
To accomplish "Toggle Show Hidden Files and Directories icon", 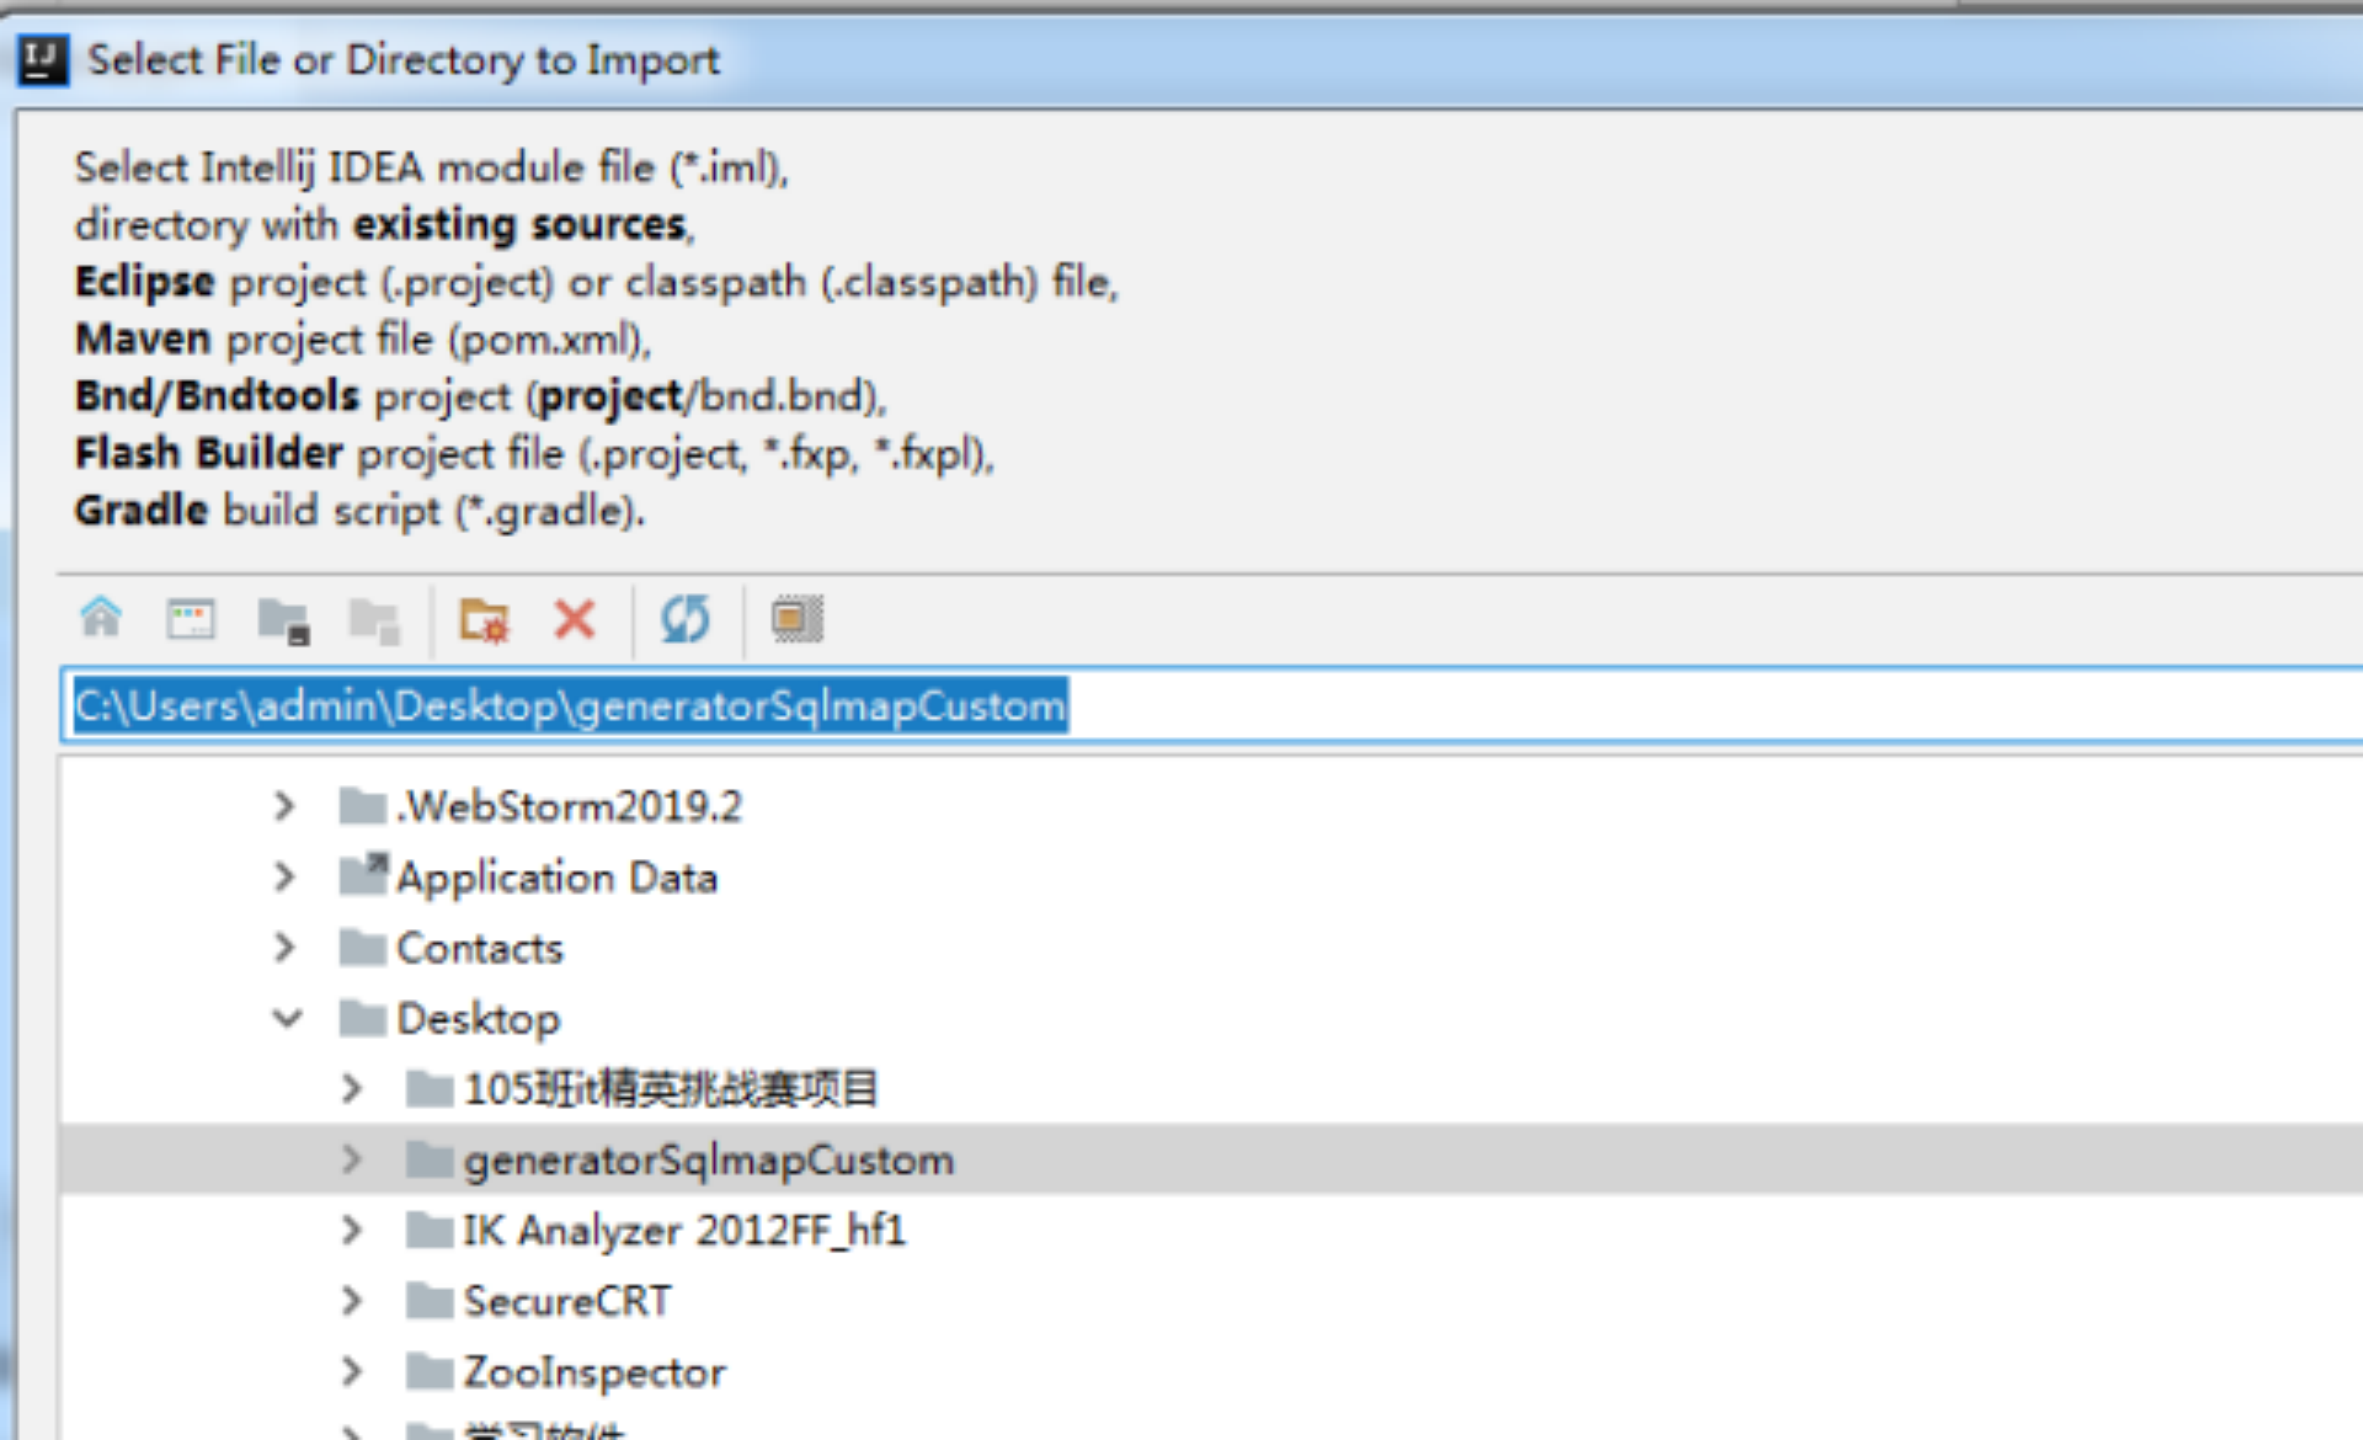I will (x=797, y=619).
